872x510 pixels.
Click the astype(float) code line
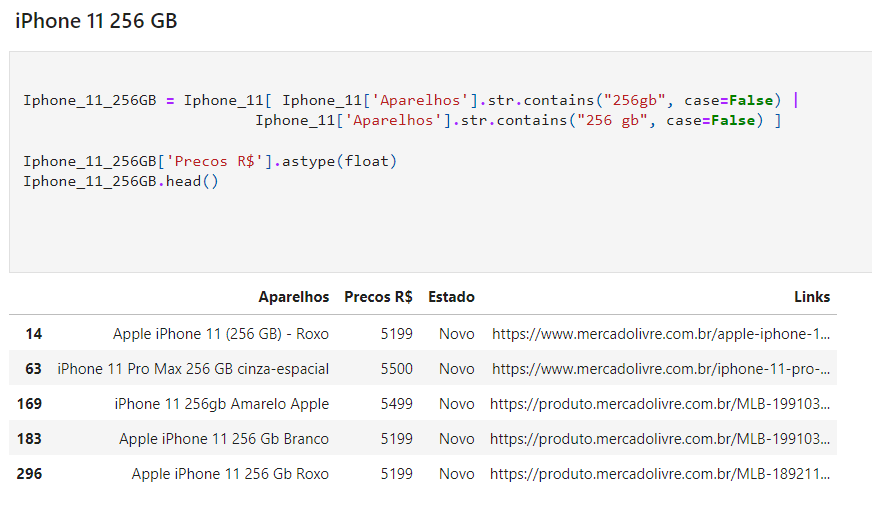210,161
